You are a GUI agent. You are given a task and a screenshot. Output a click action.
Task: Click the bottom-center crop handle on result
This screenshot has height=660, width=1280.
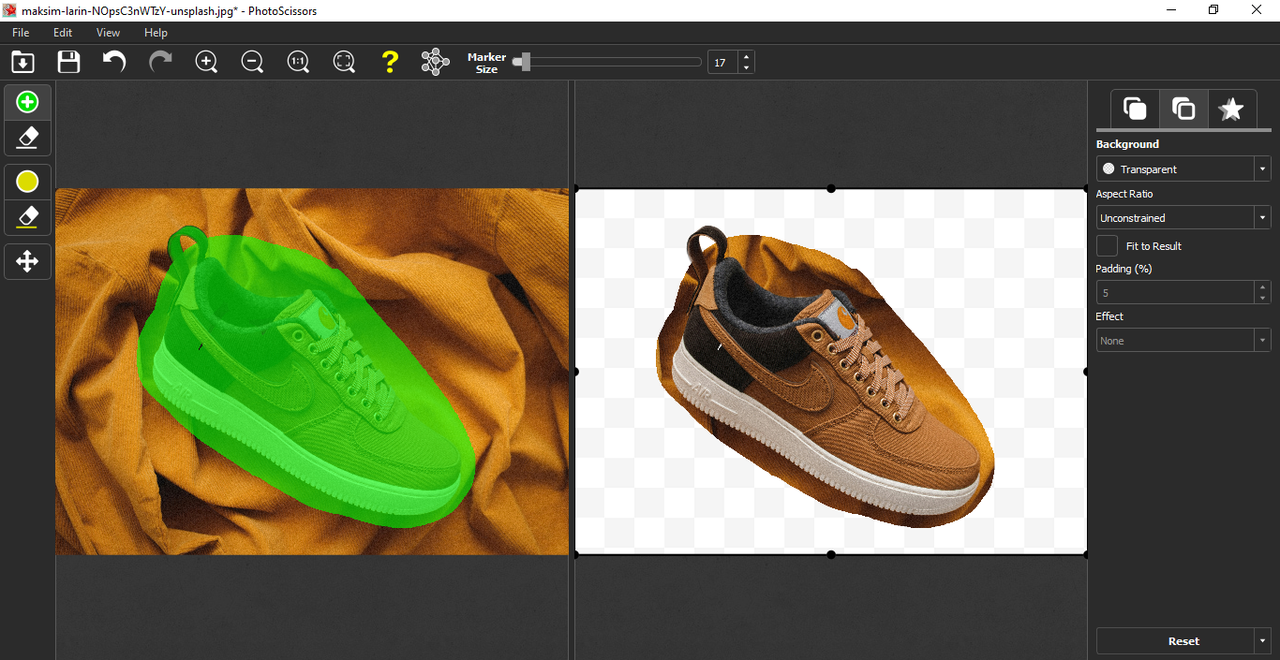[x=831, y=553]
